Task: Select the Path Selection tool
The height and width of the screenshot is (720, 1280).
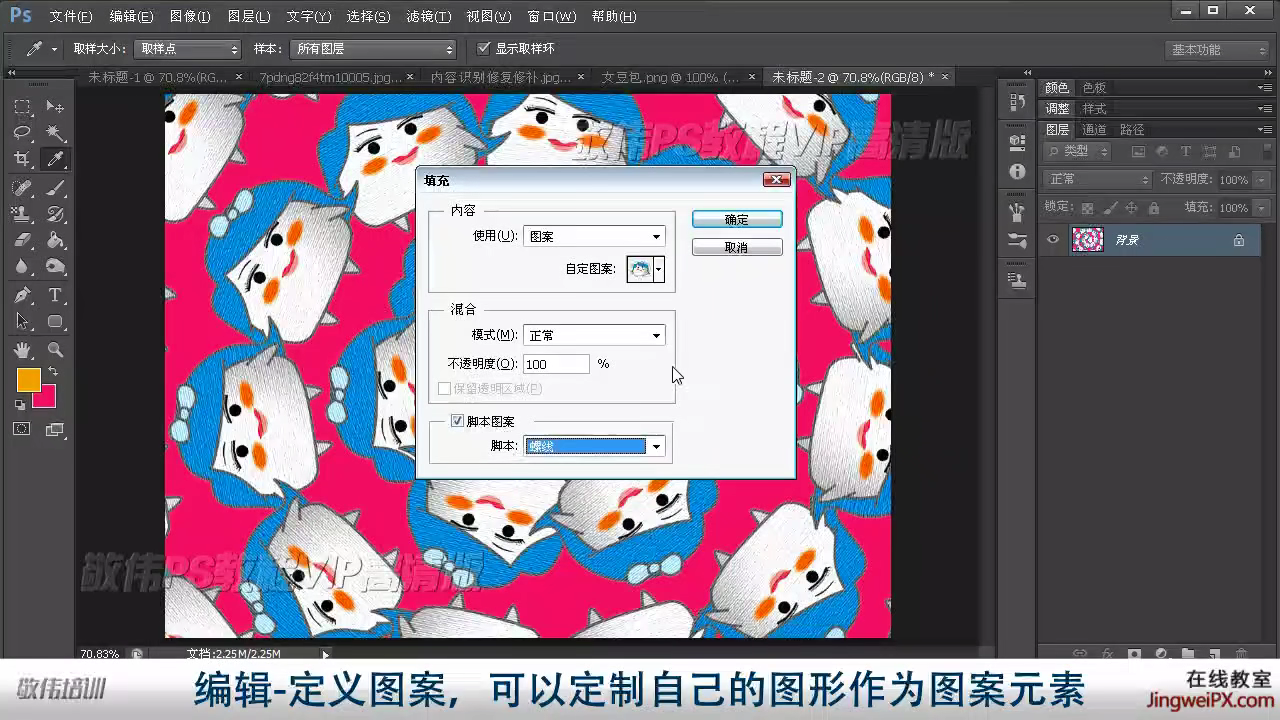Action: tap(22, 322)
